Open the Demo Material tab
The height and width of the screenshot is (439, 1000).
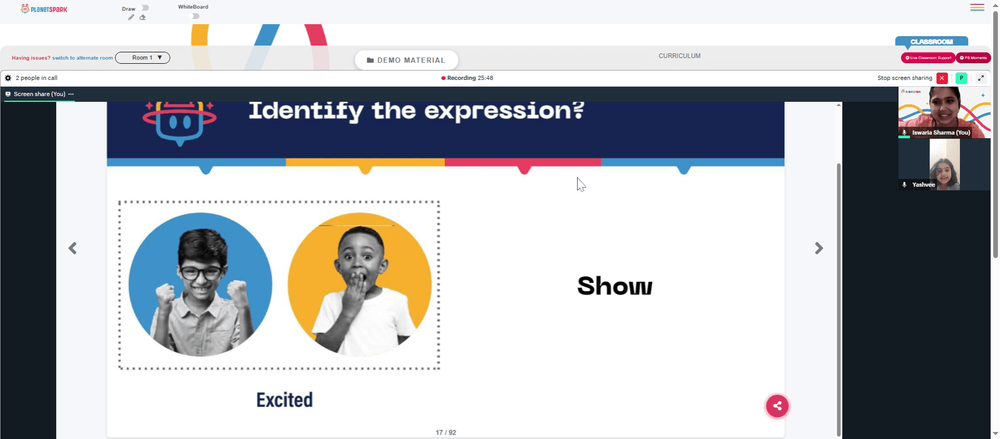click(x=406, y=60)
